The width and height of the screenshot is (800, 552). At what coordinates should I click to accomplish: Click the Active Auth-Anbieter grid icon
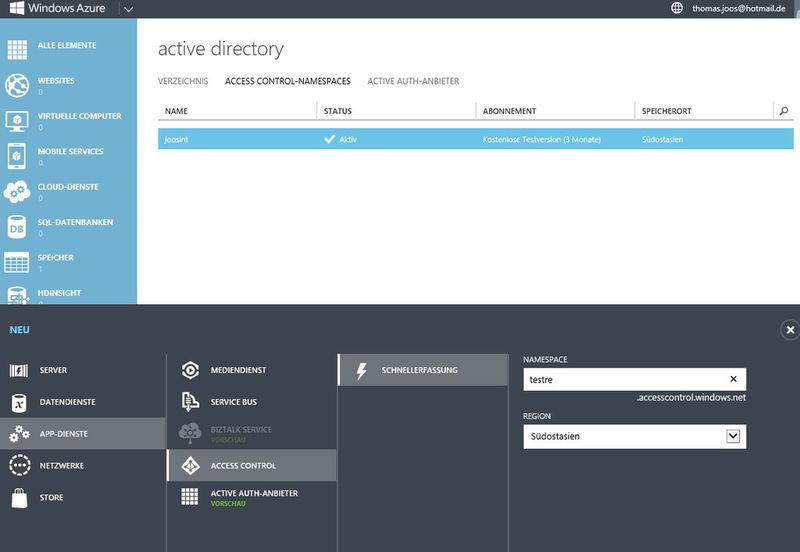click(x=190, y=497)
